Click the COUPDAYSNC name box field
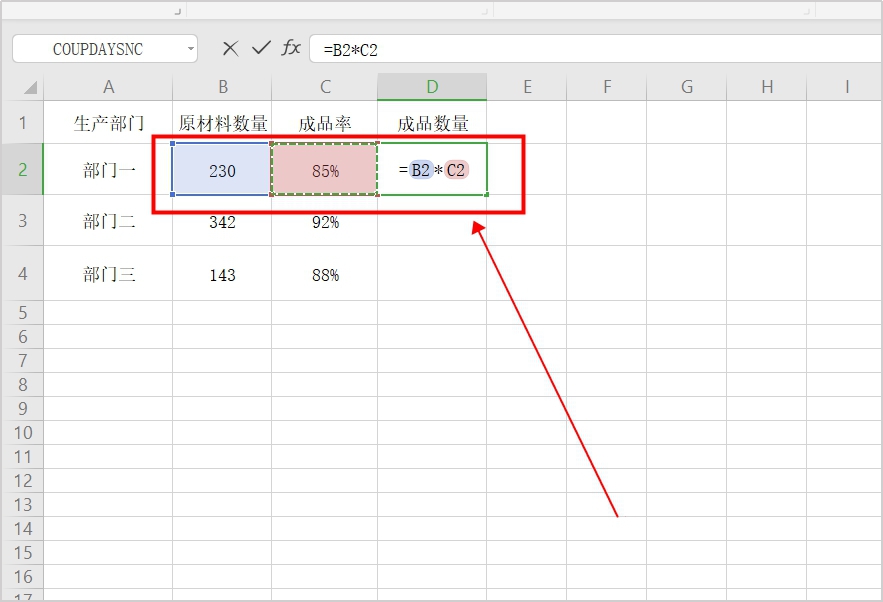Screen dimensions: 883x602 (x=98, y=49)
